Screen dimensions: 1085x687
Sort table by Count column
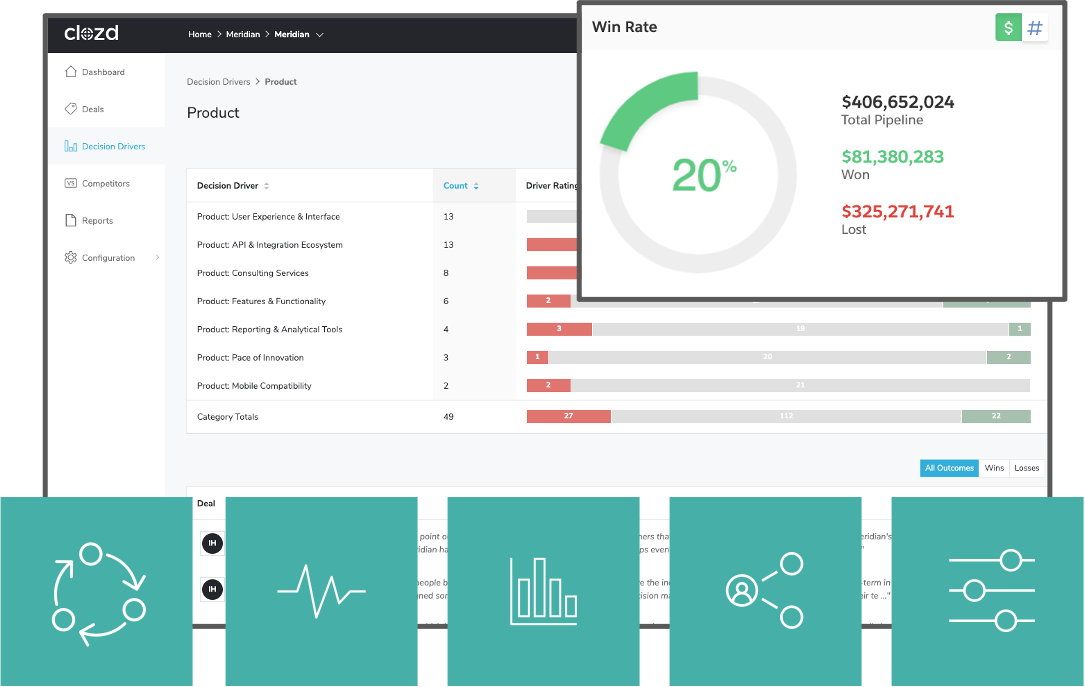[461, 186]
